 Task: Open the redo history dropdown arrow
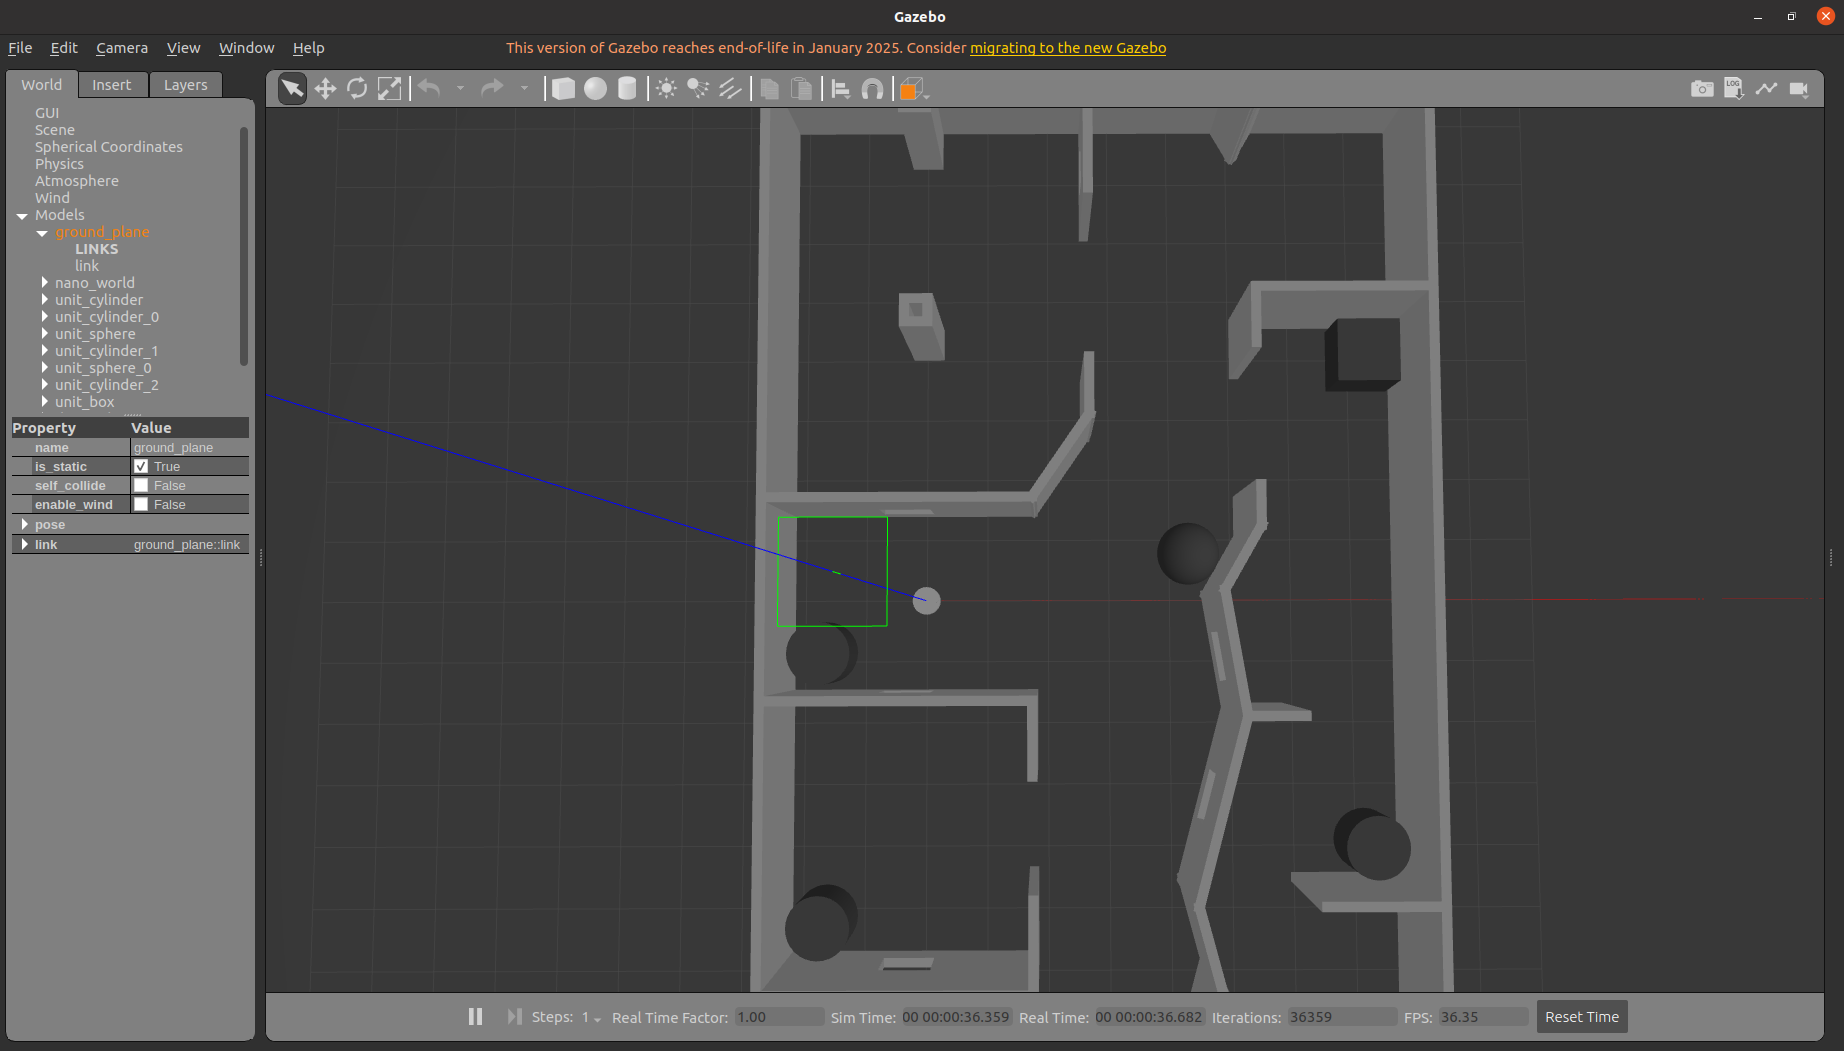(524, 89)
